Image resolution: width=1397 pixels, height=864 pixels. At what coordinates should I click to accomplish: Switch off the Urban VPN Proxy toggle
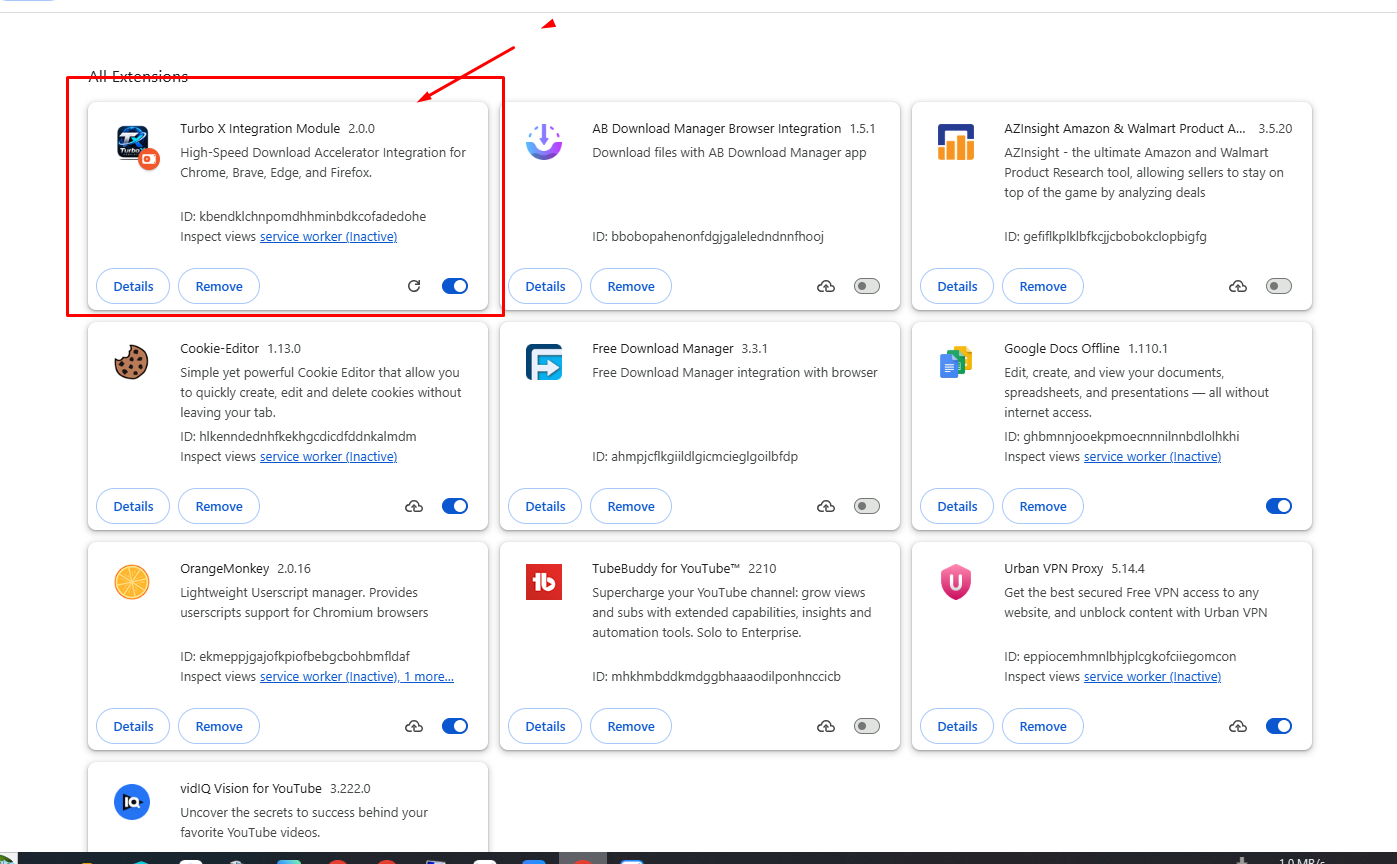[x=1279, y=726]
